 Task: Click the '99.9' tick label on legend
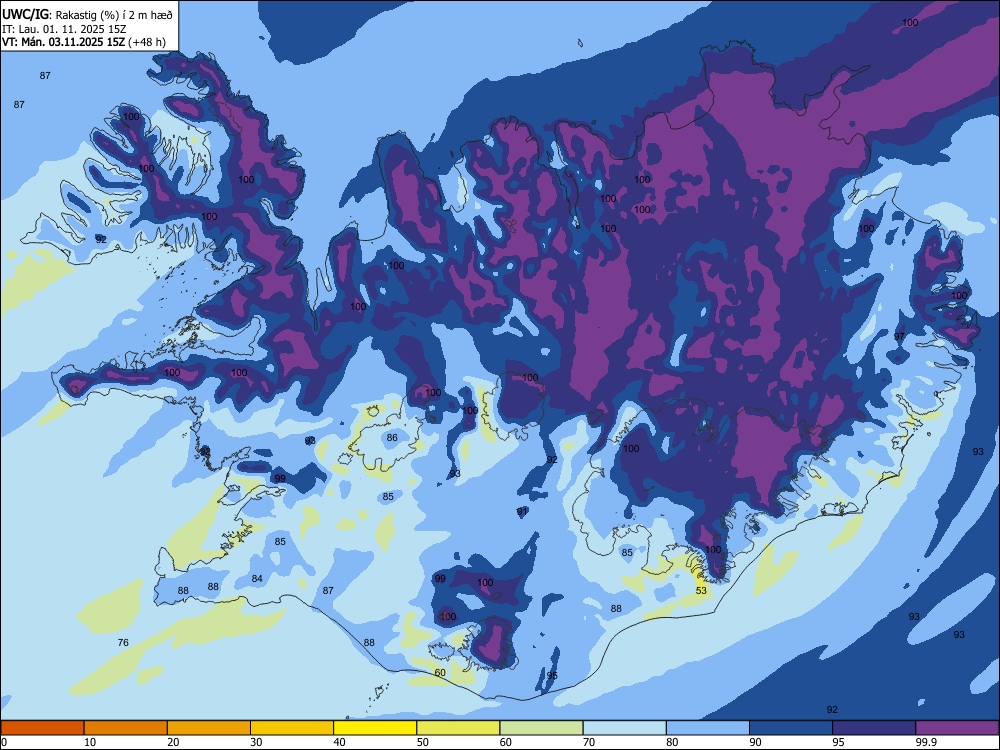[x=925, y=742]
